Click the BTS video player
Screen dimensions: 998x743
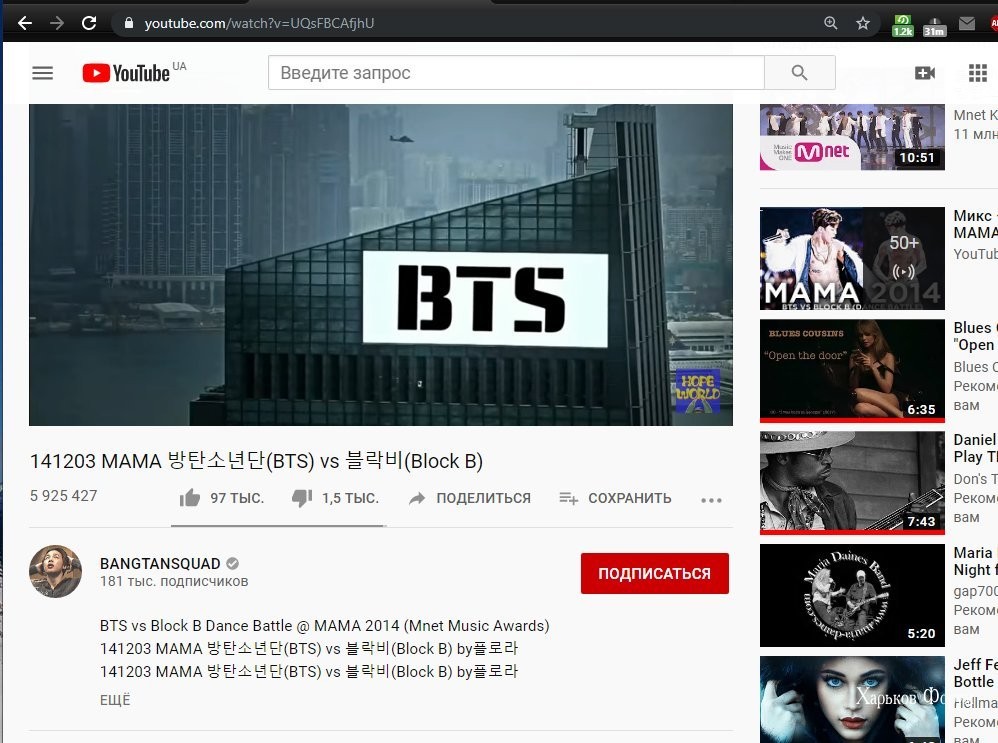coord(381,265)
